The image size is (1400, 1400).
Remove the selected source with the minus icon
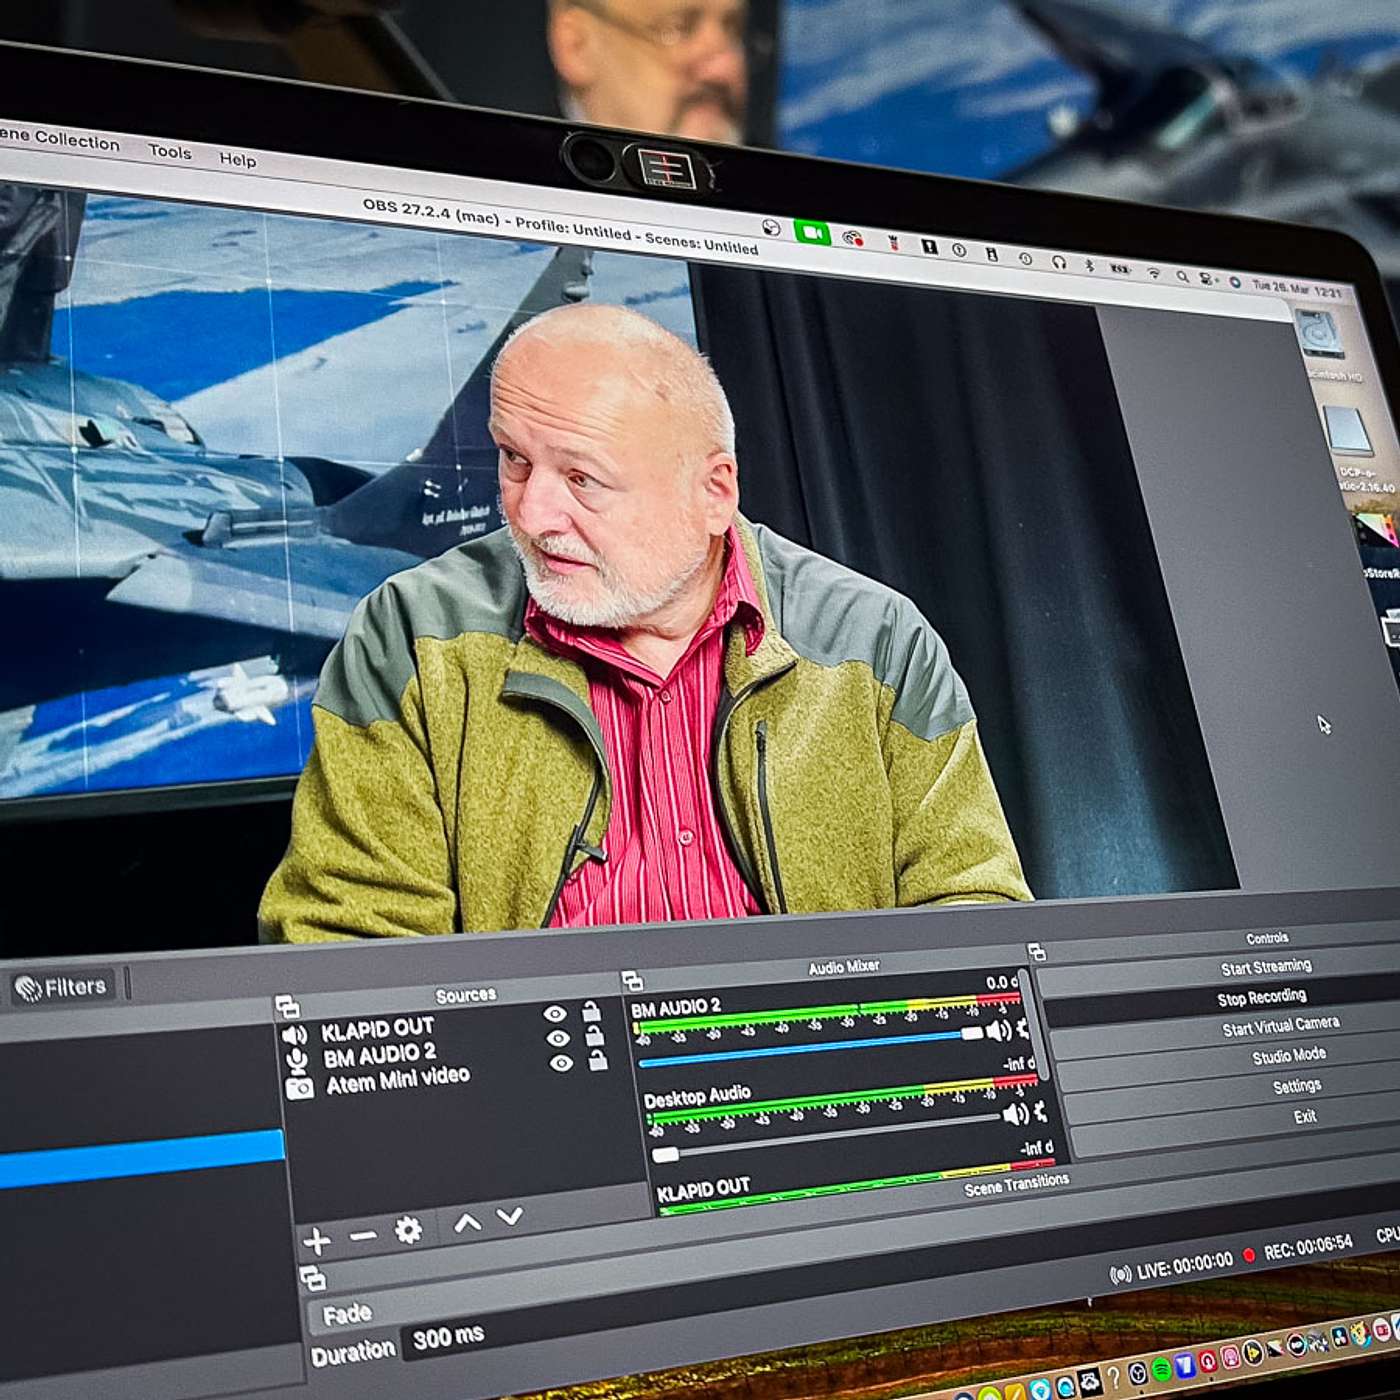tap(363, 1236)
